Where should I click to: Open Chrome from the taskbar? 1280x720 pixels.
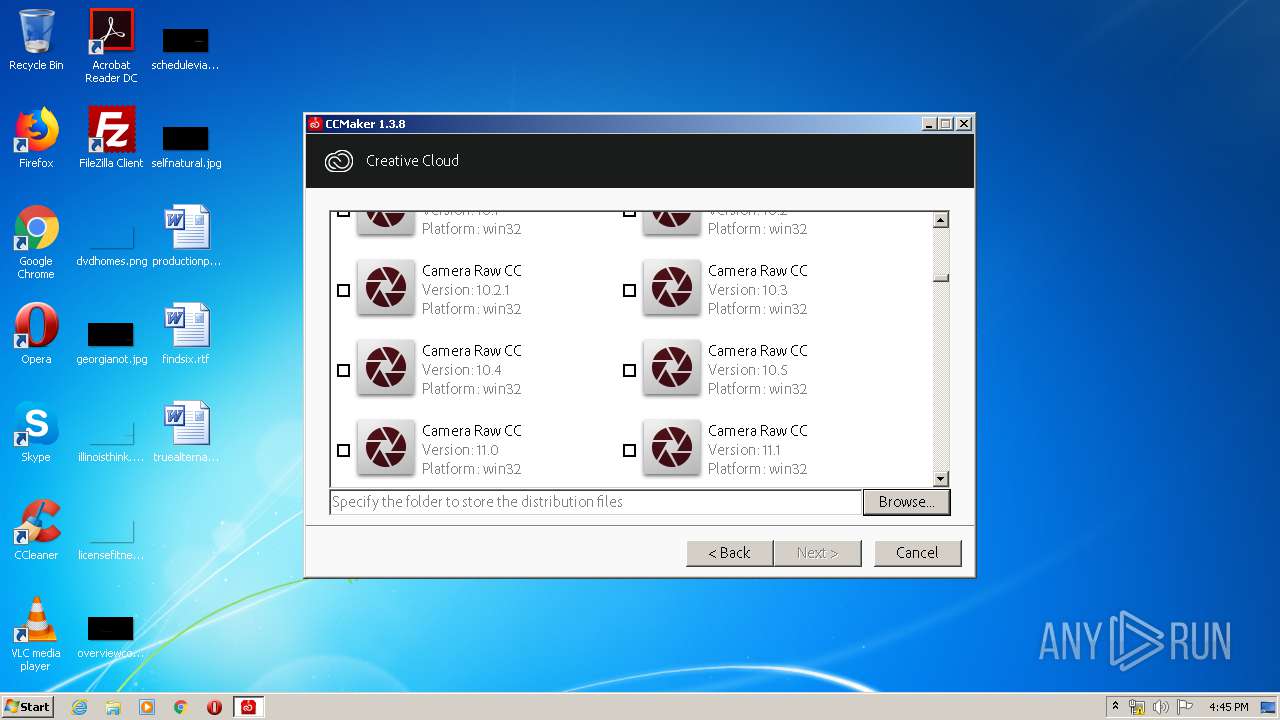[x=181, y=707]
